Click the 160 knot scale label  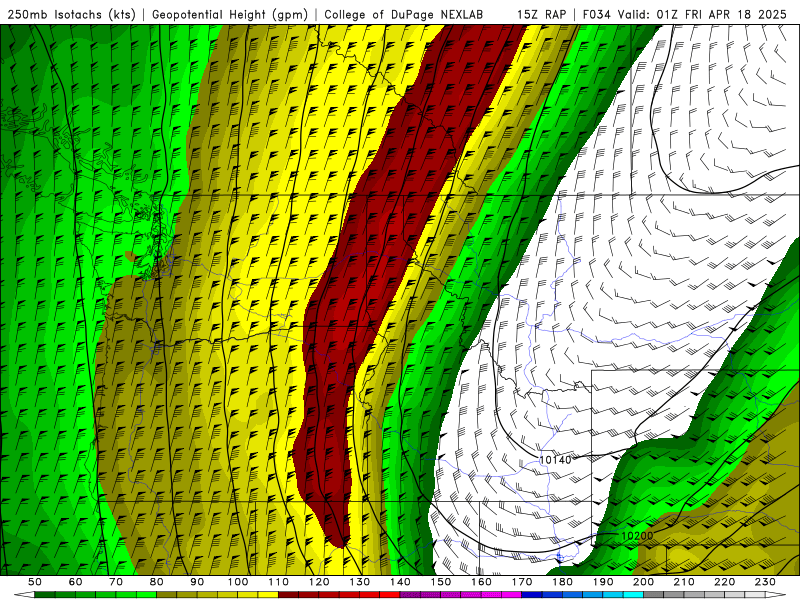pyautogui.click(x=481, y=582)
